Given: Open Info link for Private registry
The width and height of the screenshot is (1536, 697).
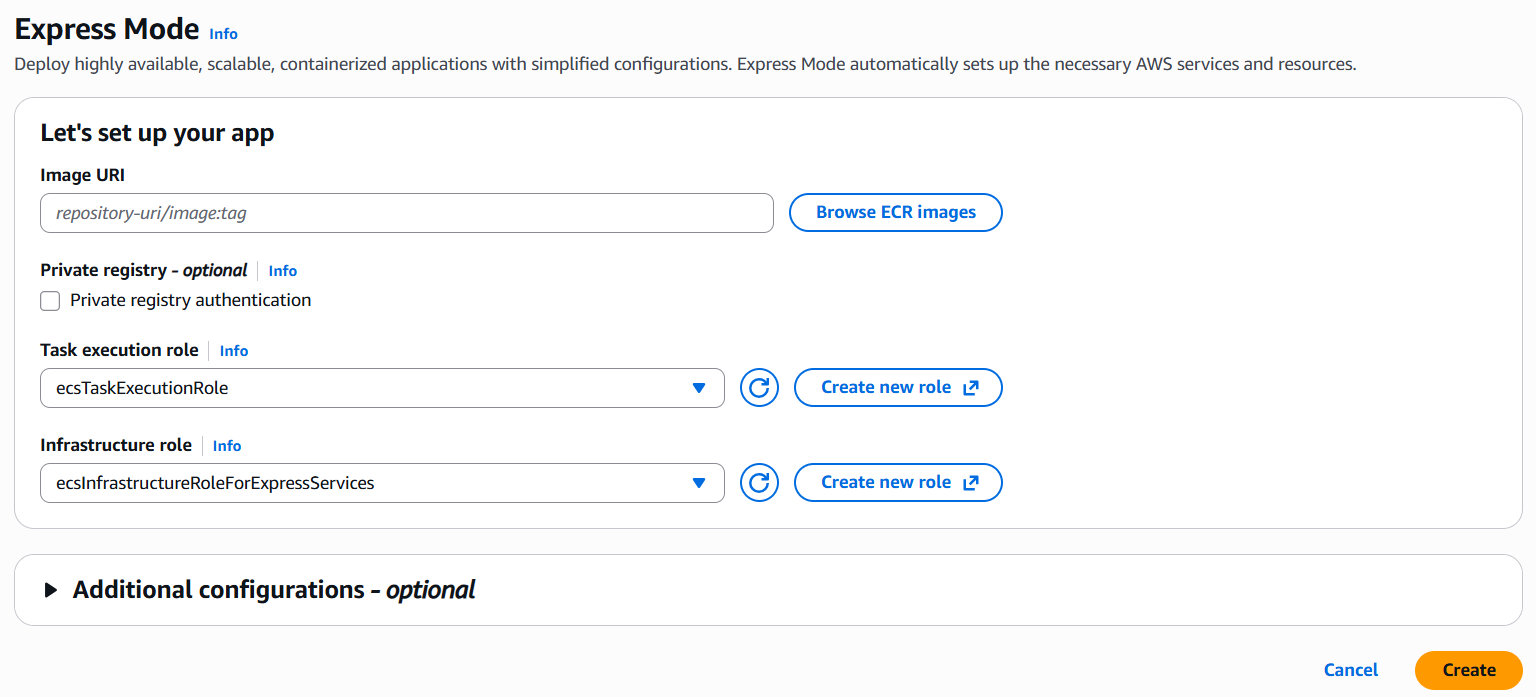Looking at the screenshot, I should pos(283,271).
